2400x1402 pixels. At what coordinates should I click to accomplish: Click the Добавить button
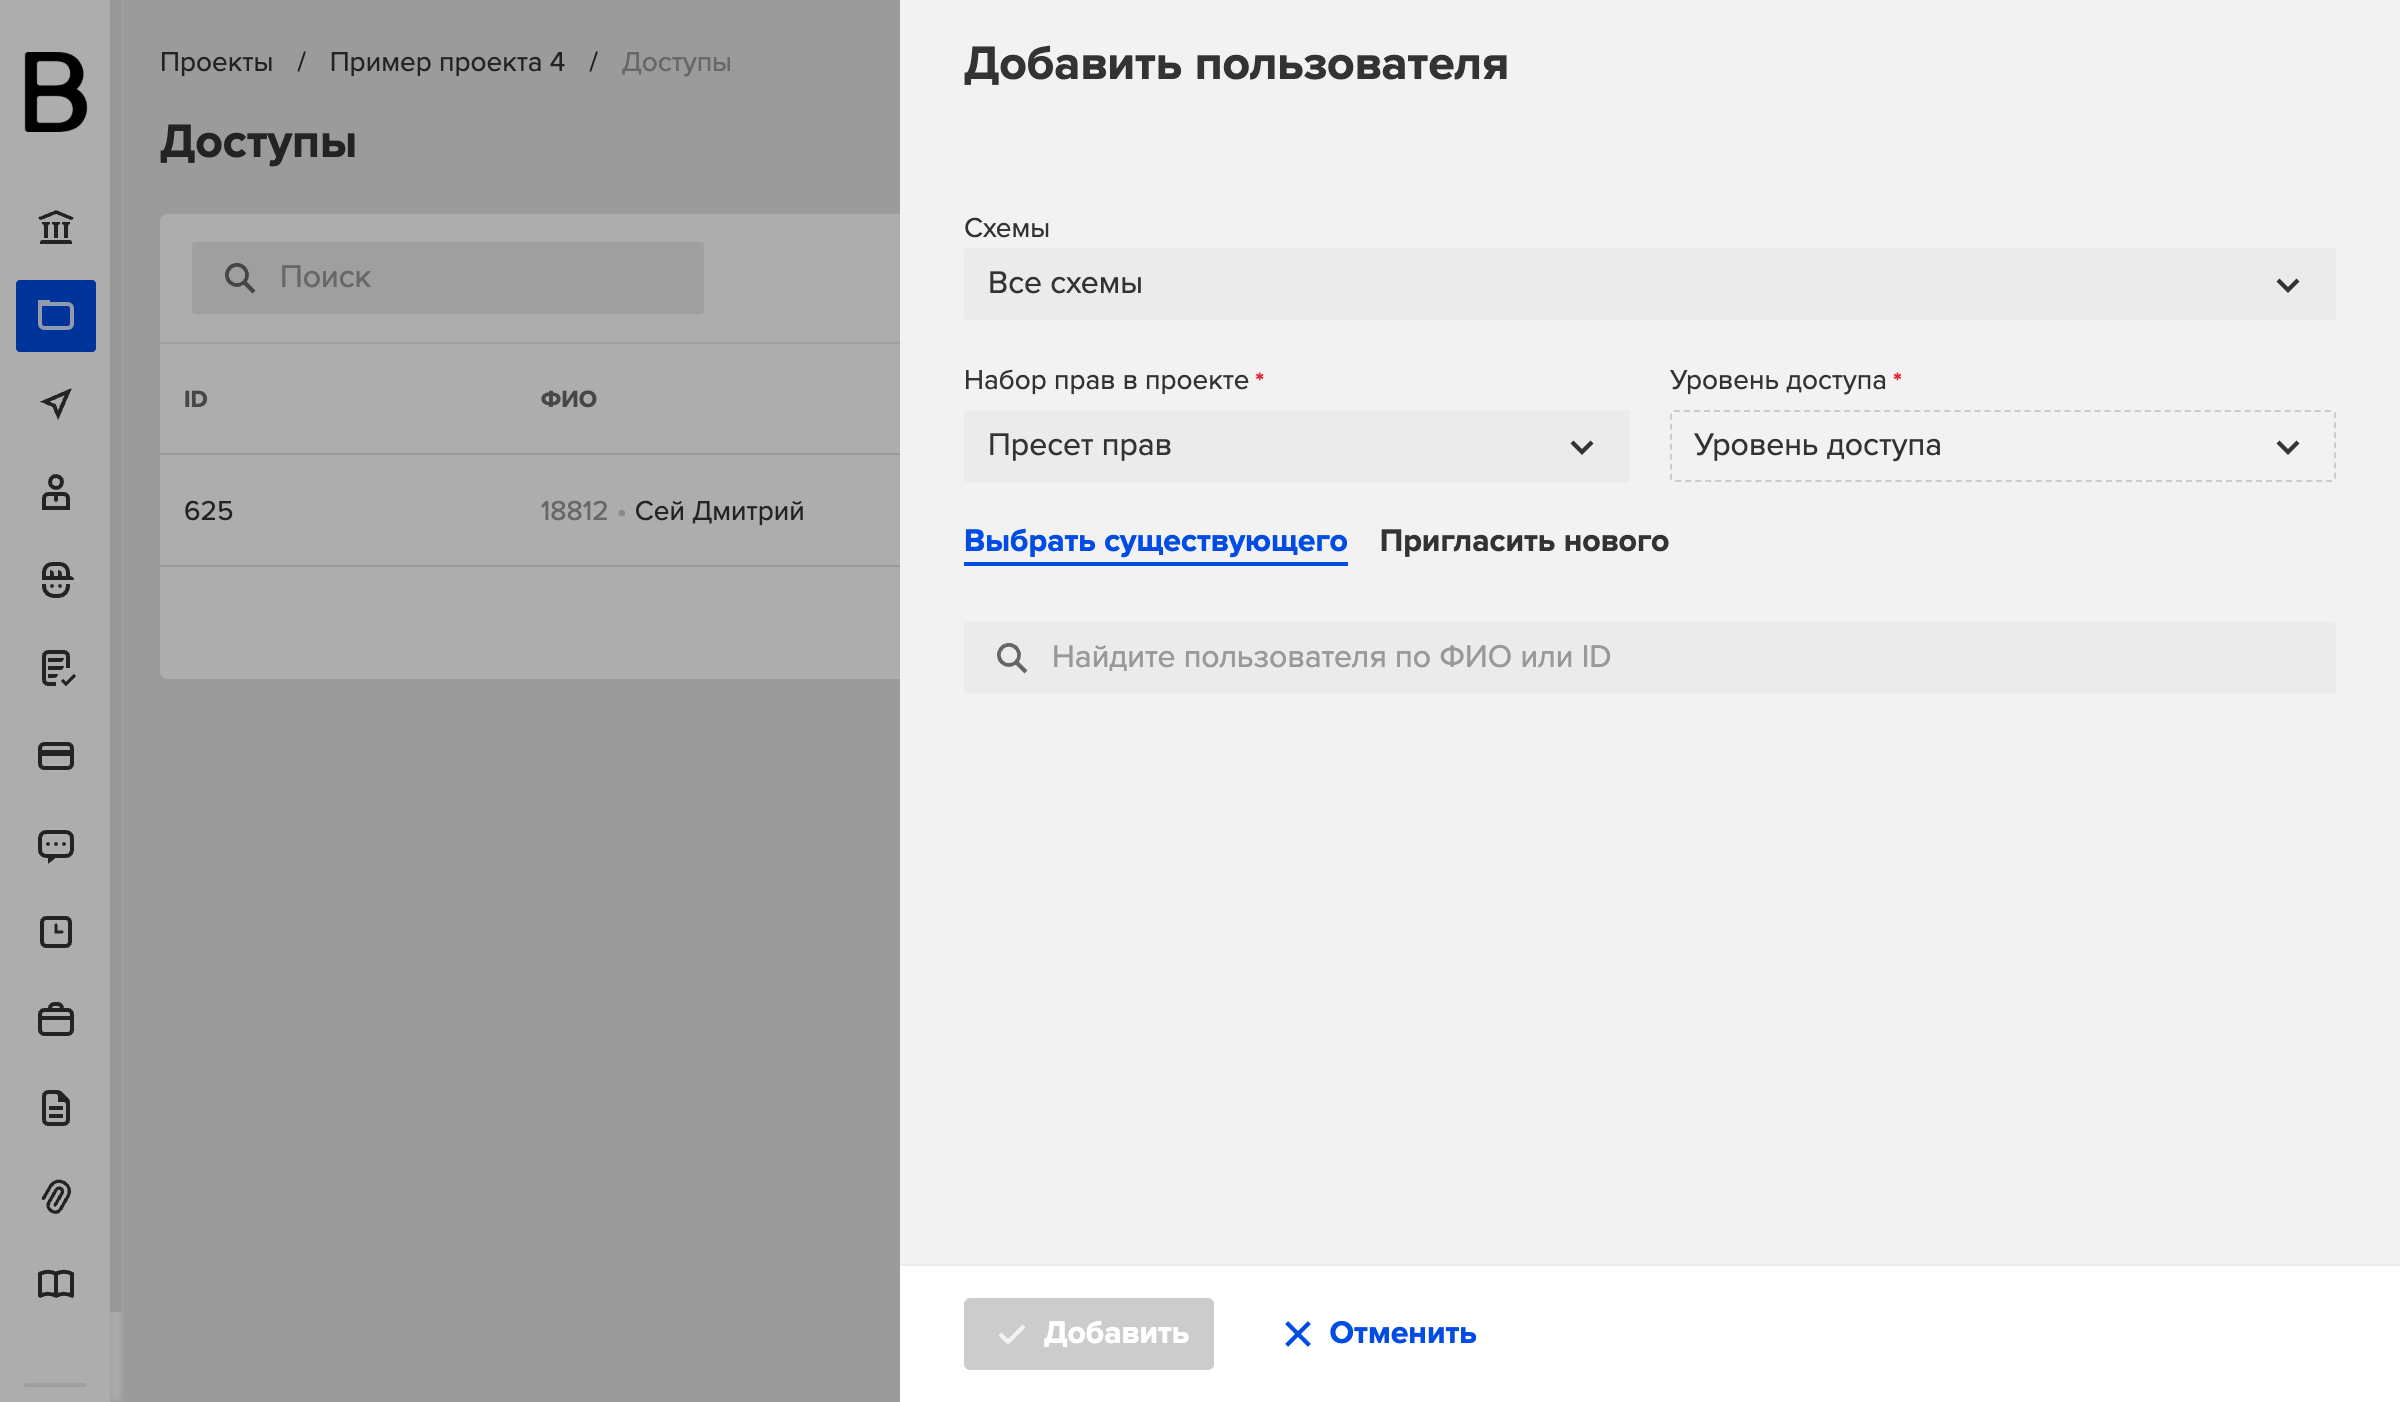(1089, 1334)
